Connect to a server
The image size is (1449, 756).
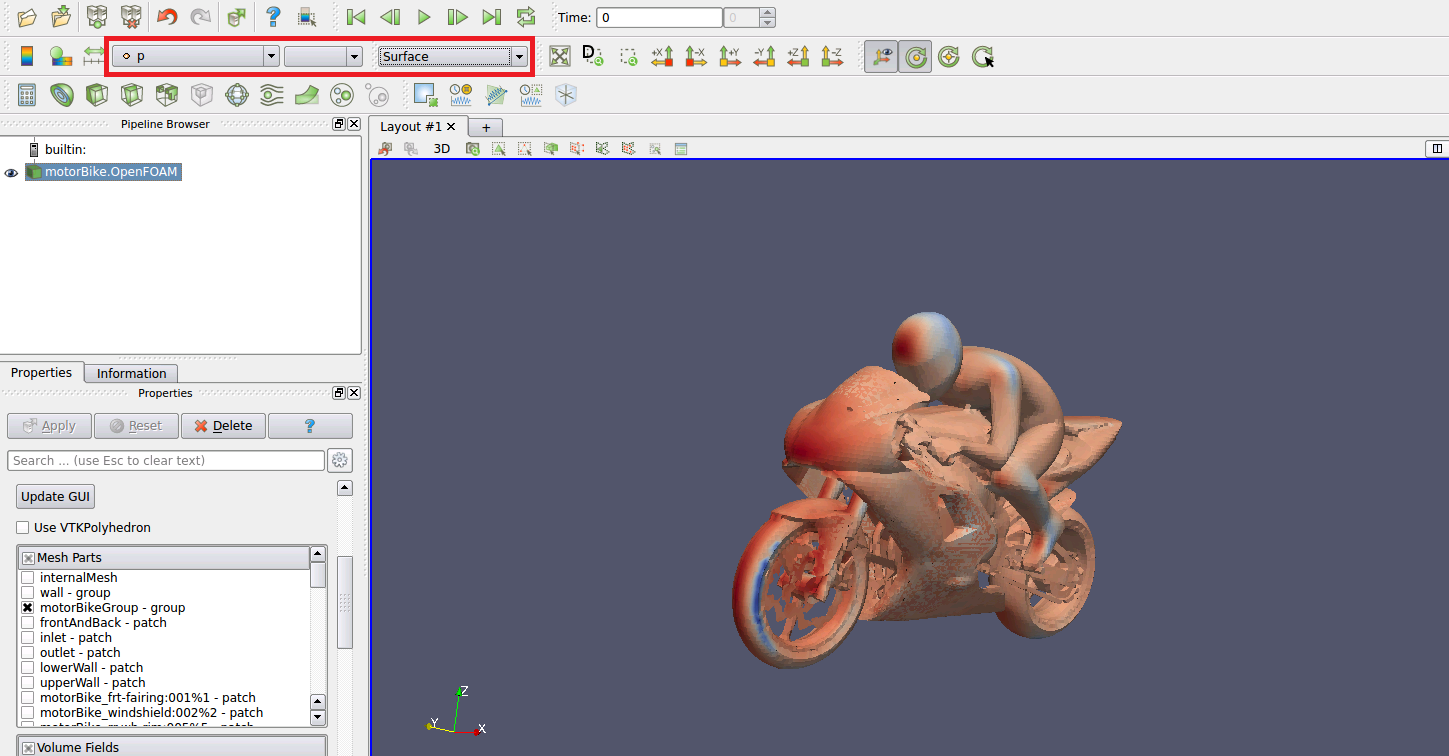click(x=97, y=17)
